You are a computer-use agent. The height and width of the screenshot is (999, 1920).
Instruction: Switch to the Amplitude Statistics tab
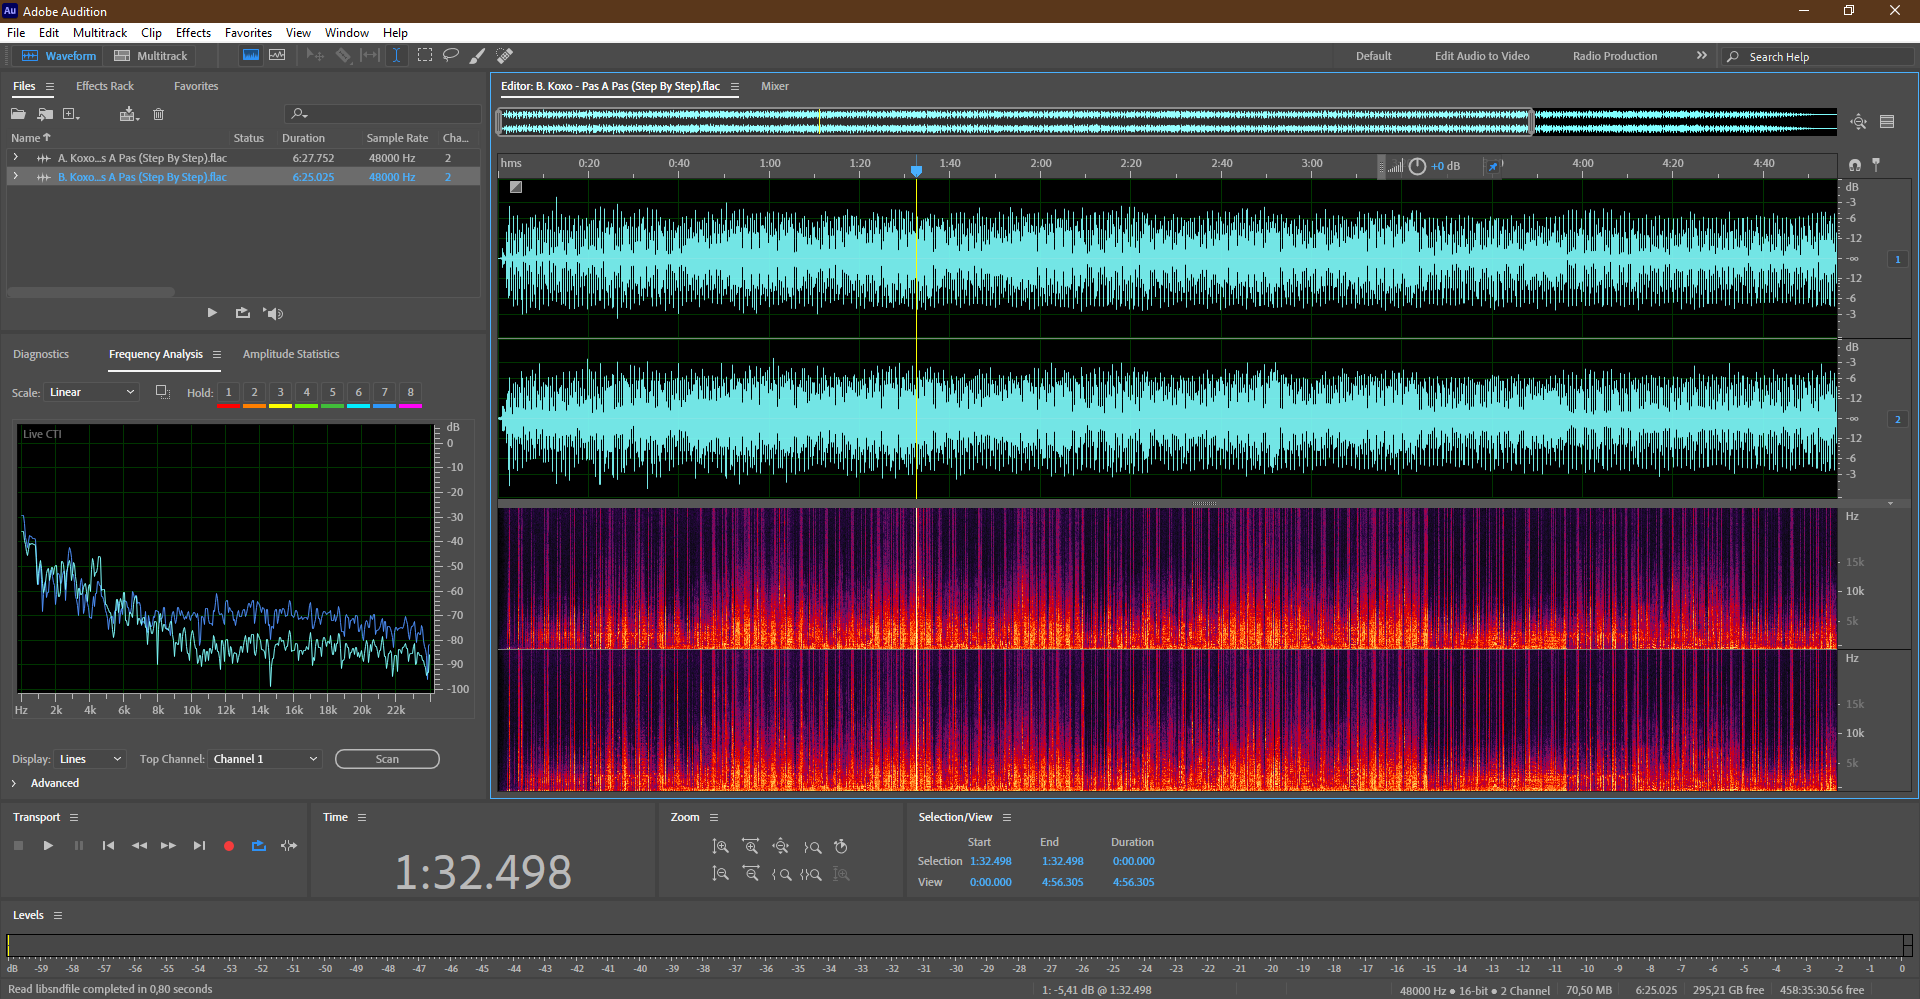pos(291,354)
